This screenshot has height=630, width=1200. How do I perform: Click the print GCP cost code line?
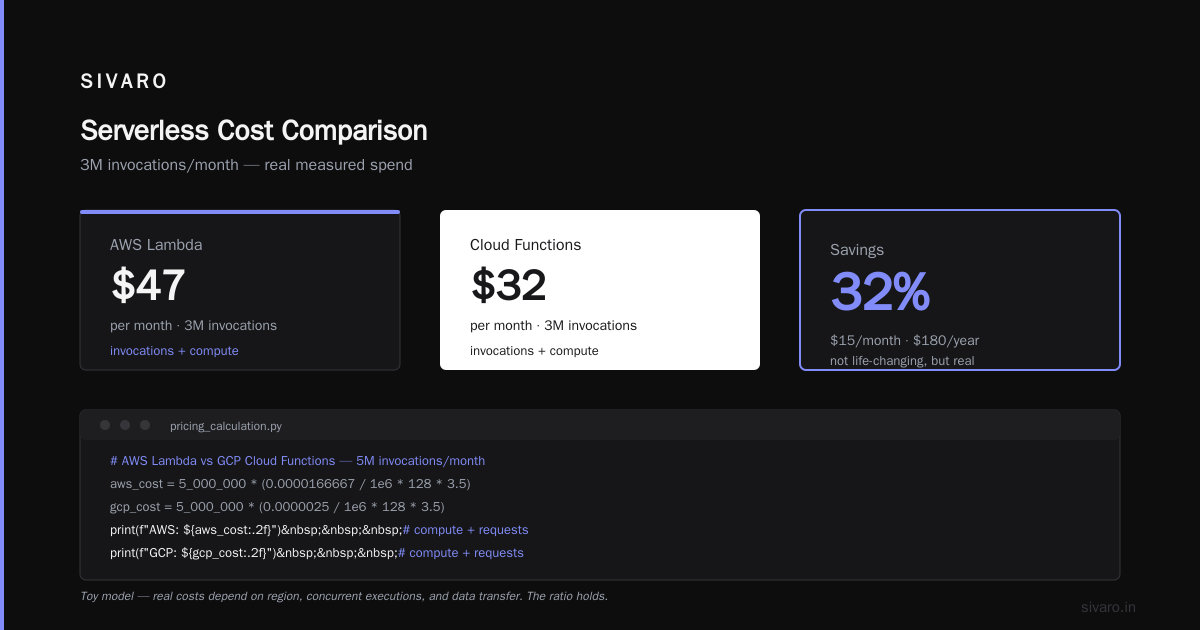[317, 553]
